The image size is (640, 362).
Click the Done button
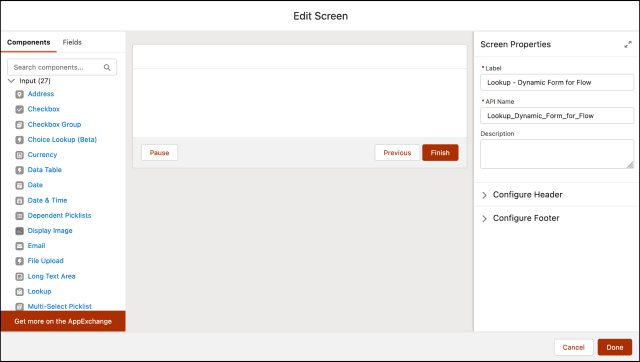coord(614,347)
